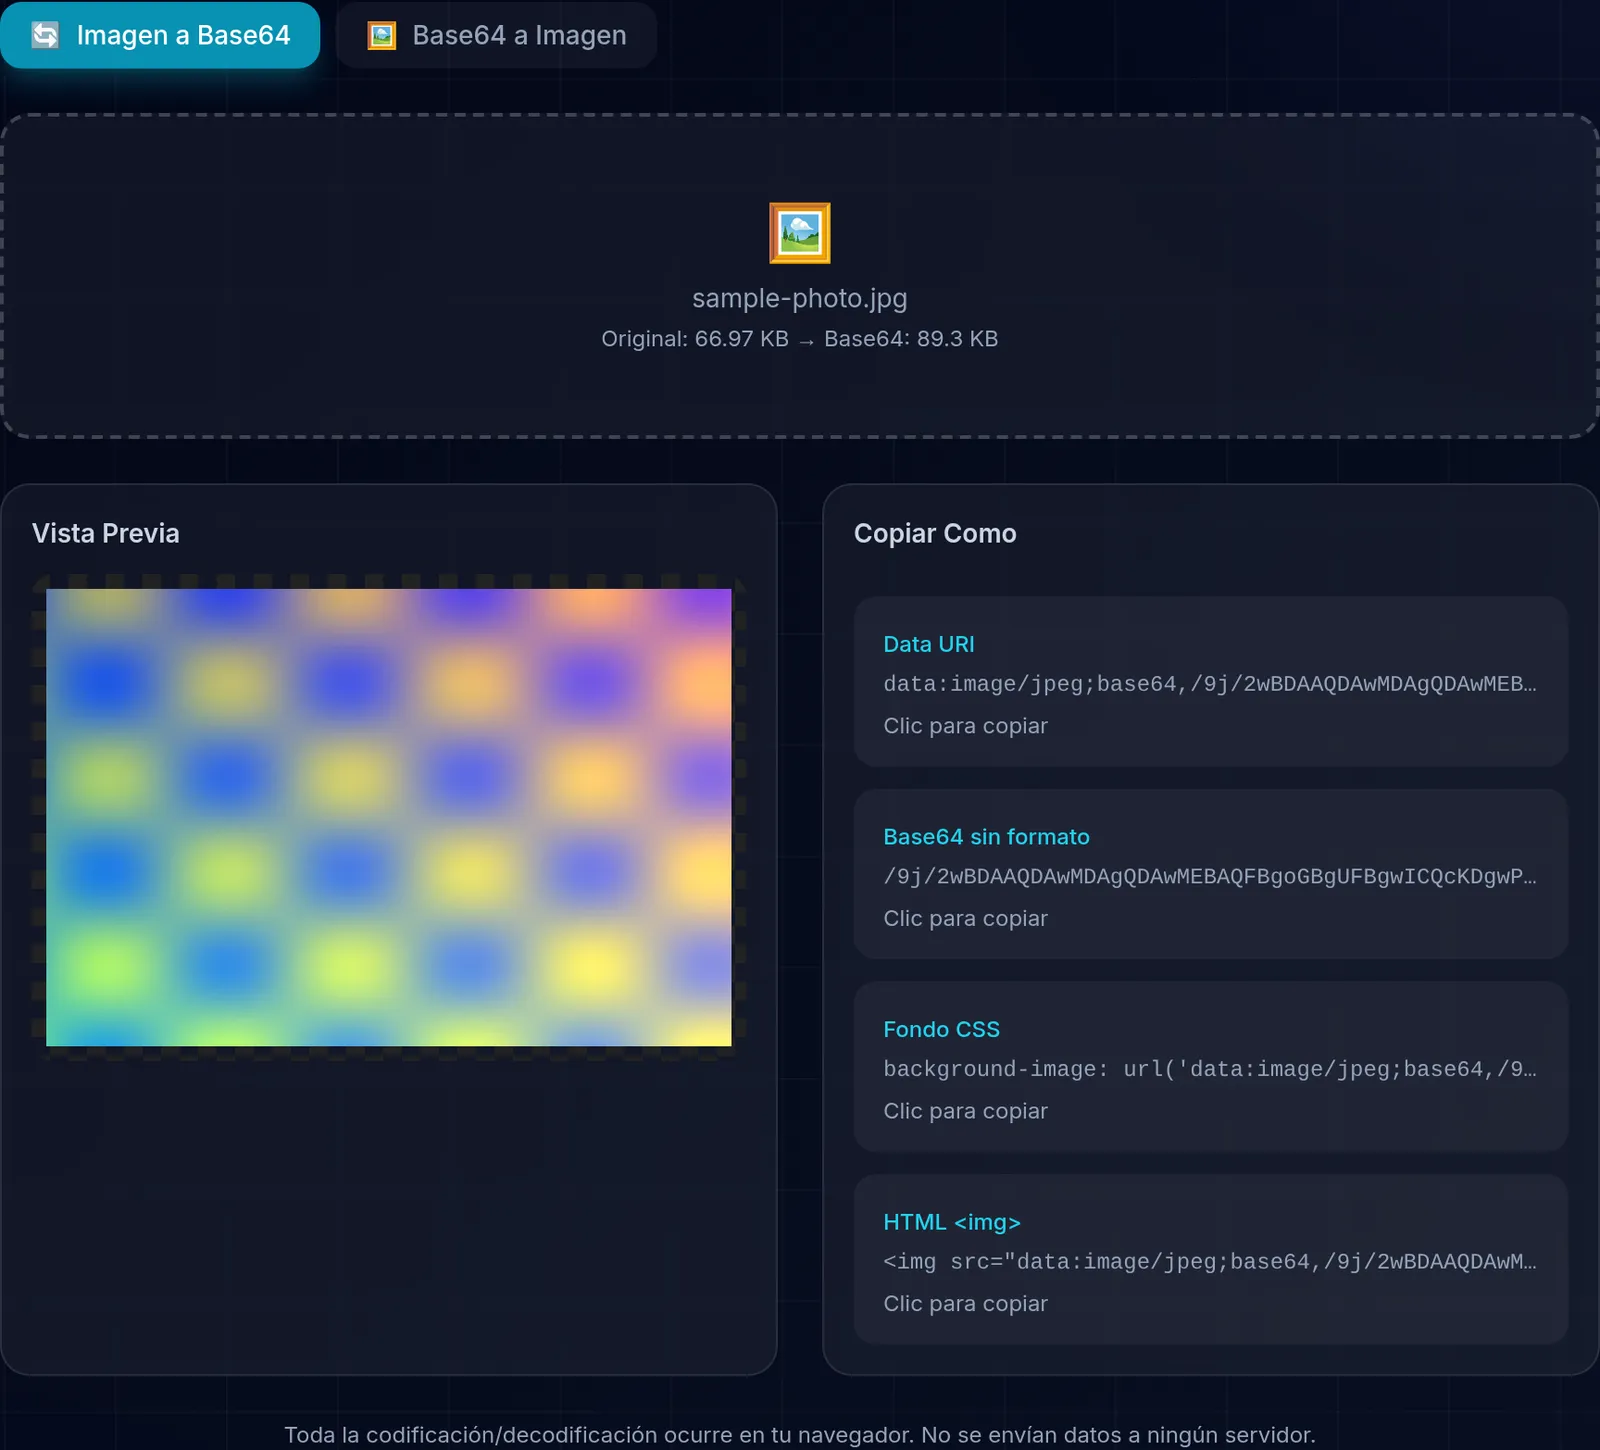The image size is (1600, 1450).
Task: Click the Copiar Como heading
Action: [935, 533]
